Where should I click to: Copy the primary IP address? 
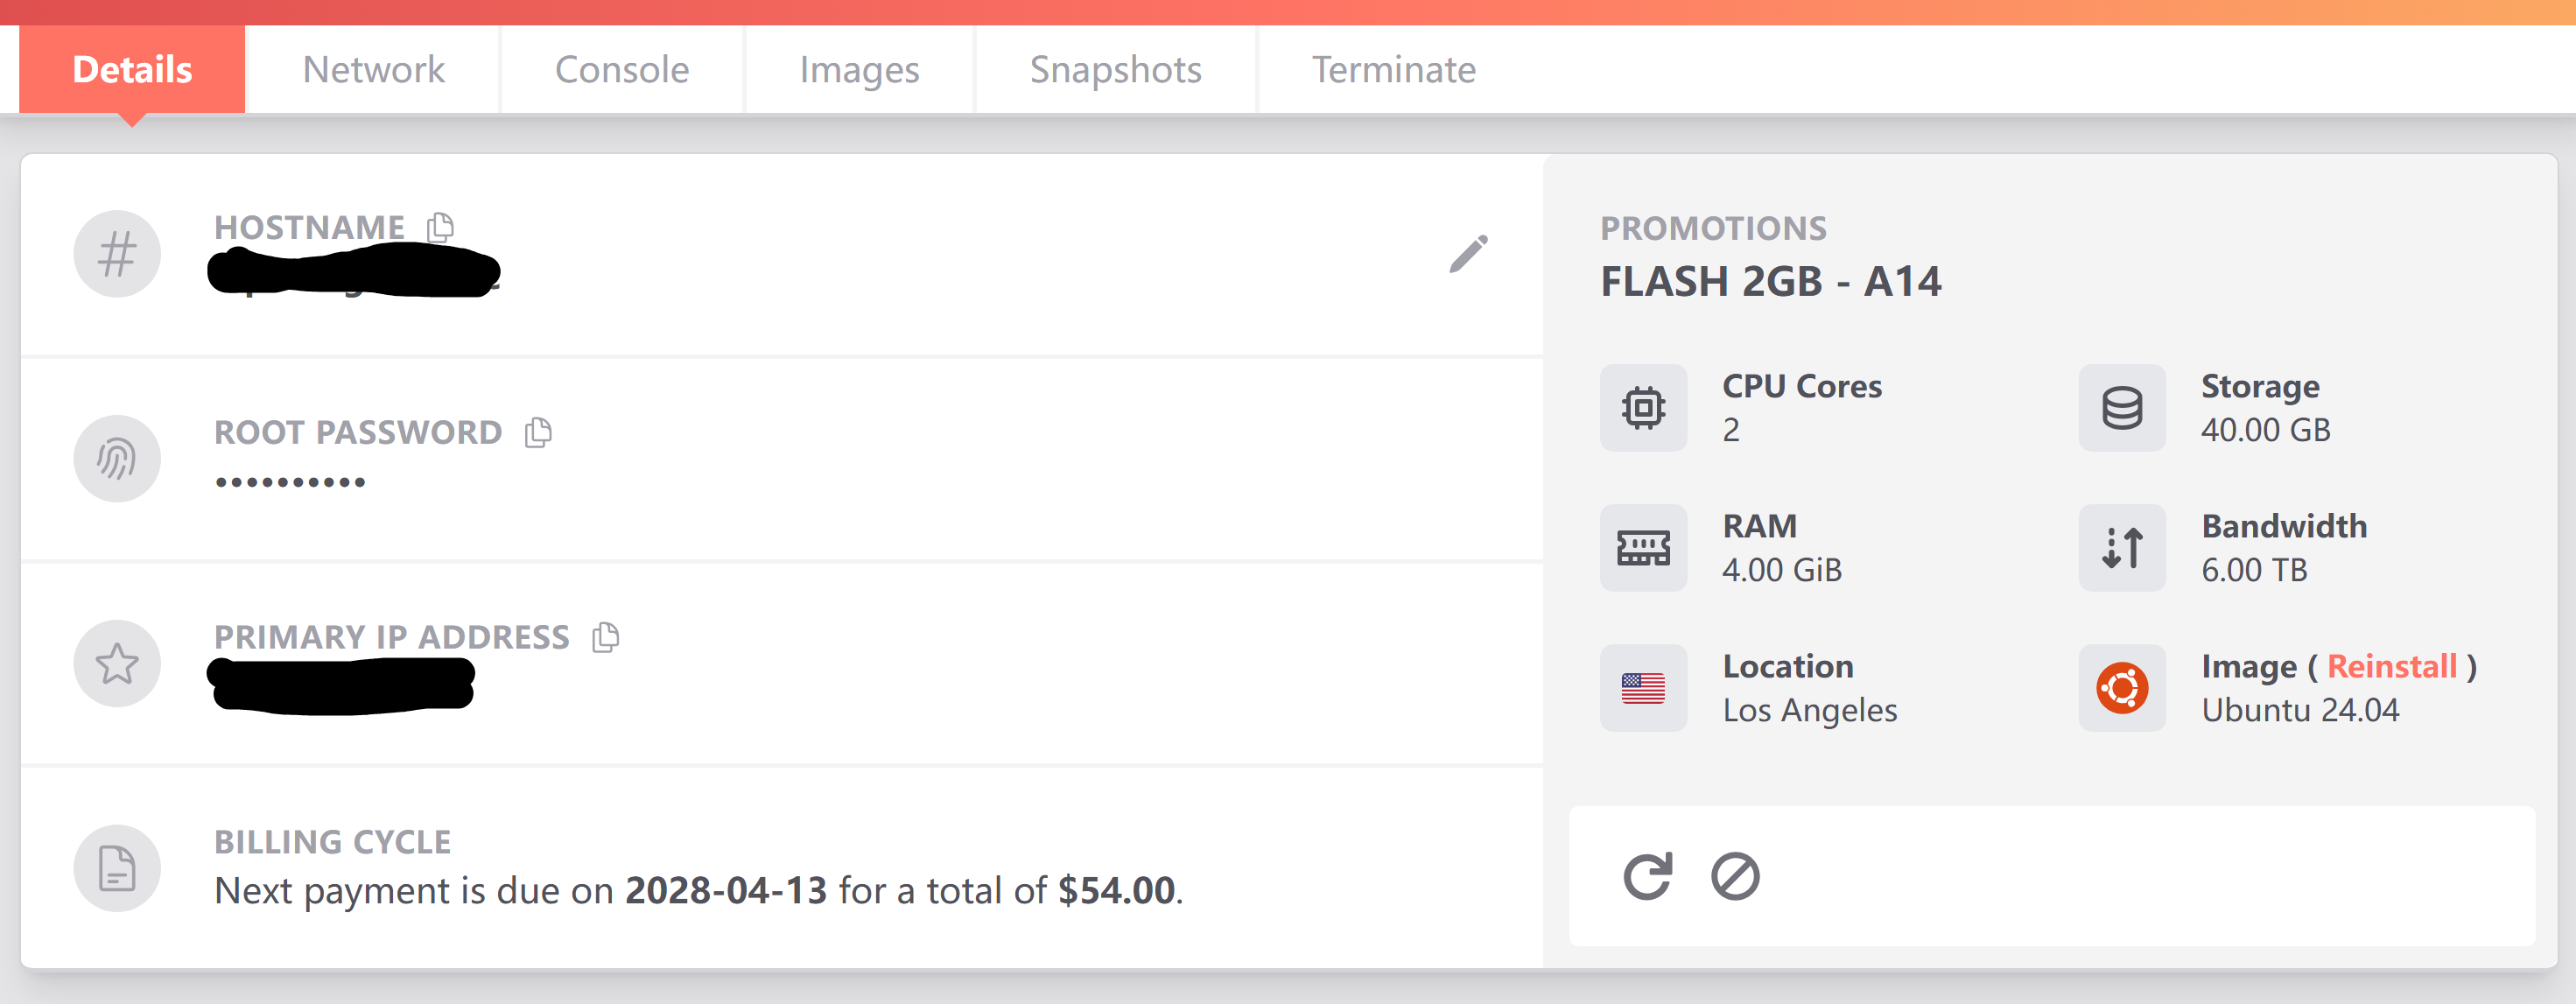[x=605, y=637]
